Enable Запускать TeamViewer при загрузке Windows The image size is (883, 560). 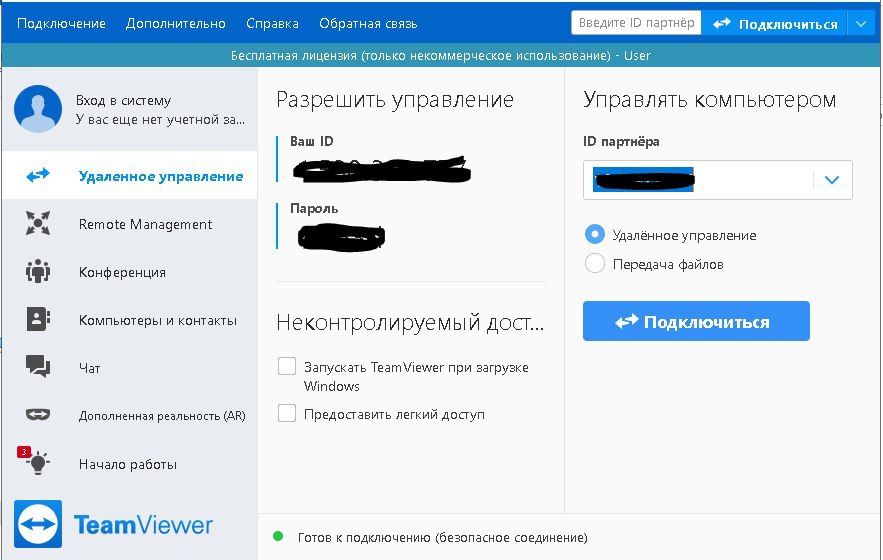tap(287, 366)
